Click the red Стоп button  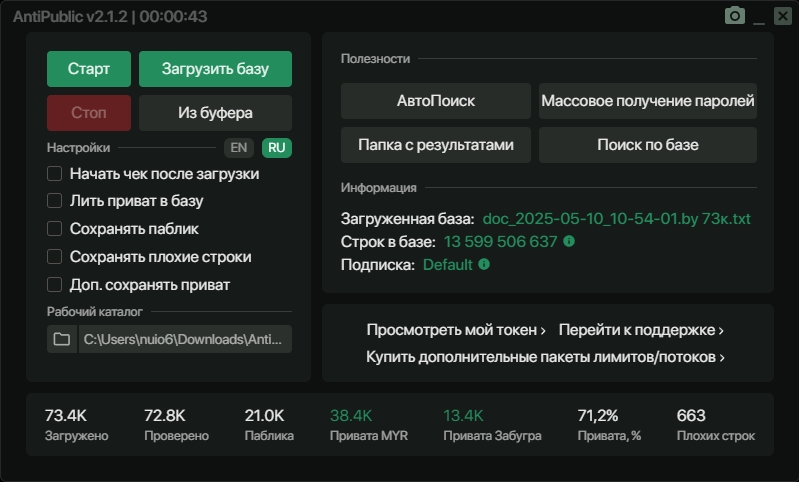click(x=89, y=113)
